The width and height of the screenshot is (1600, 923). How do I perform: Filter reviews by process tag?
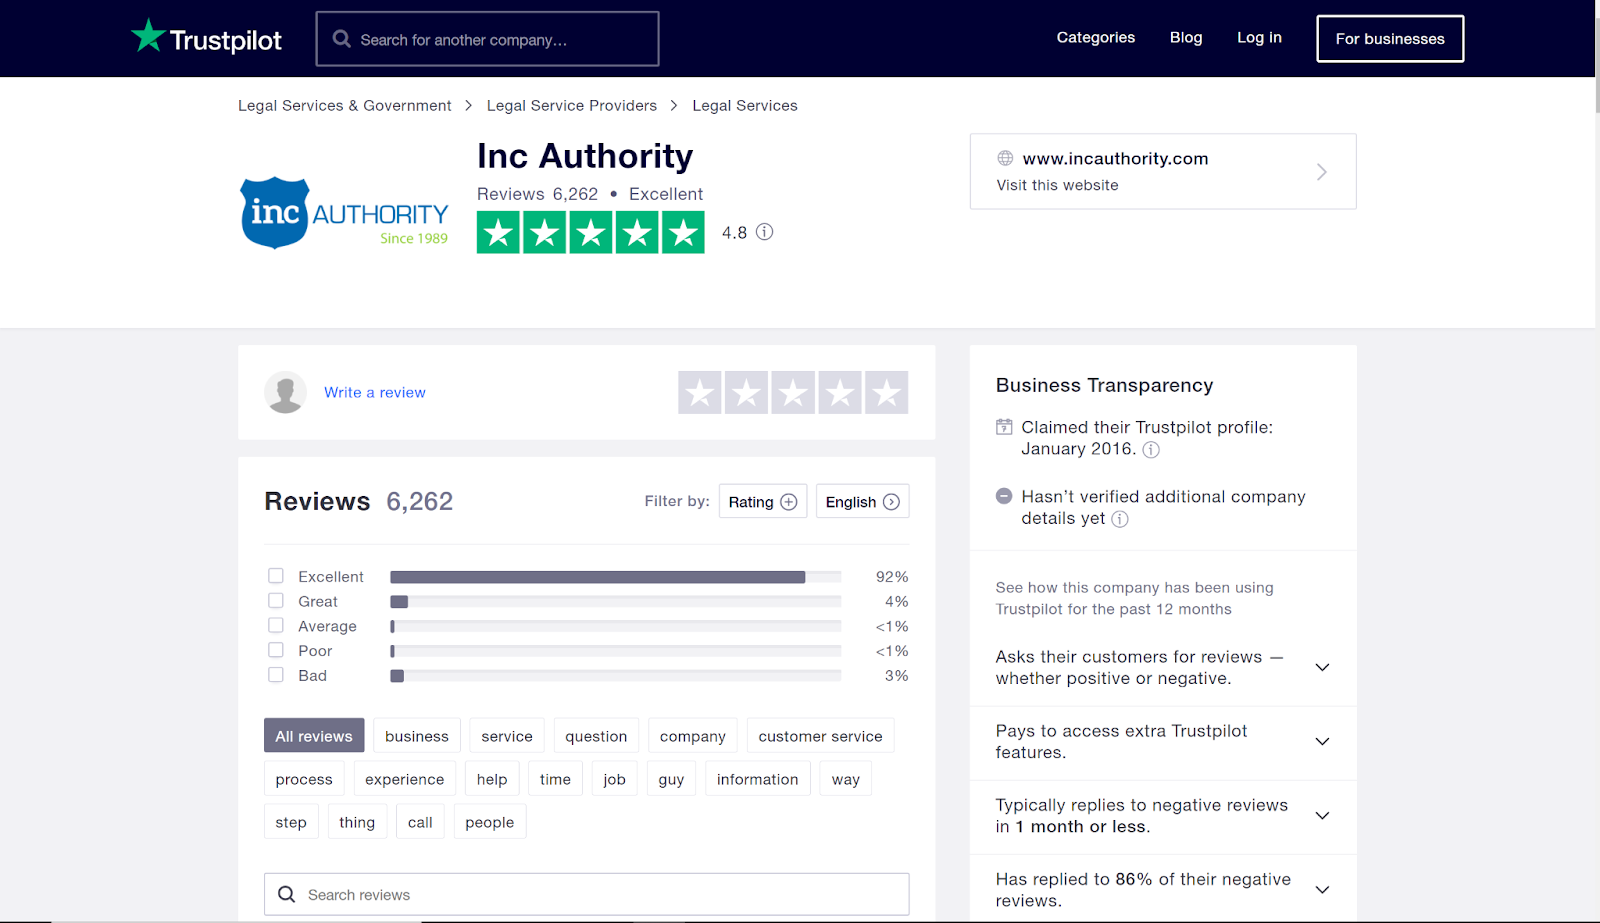(304, 779)
